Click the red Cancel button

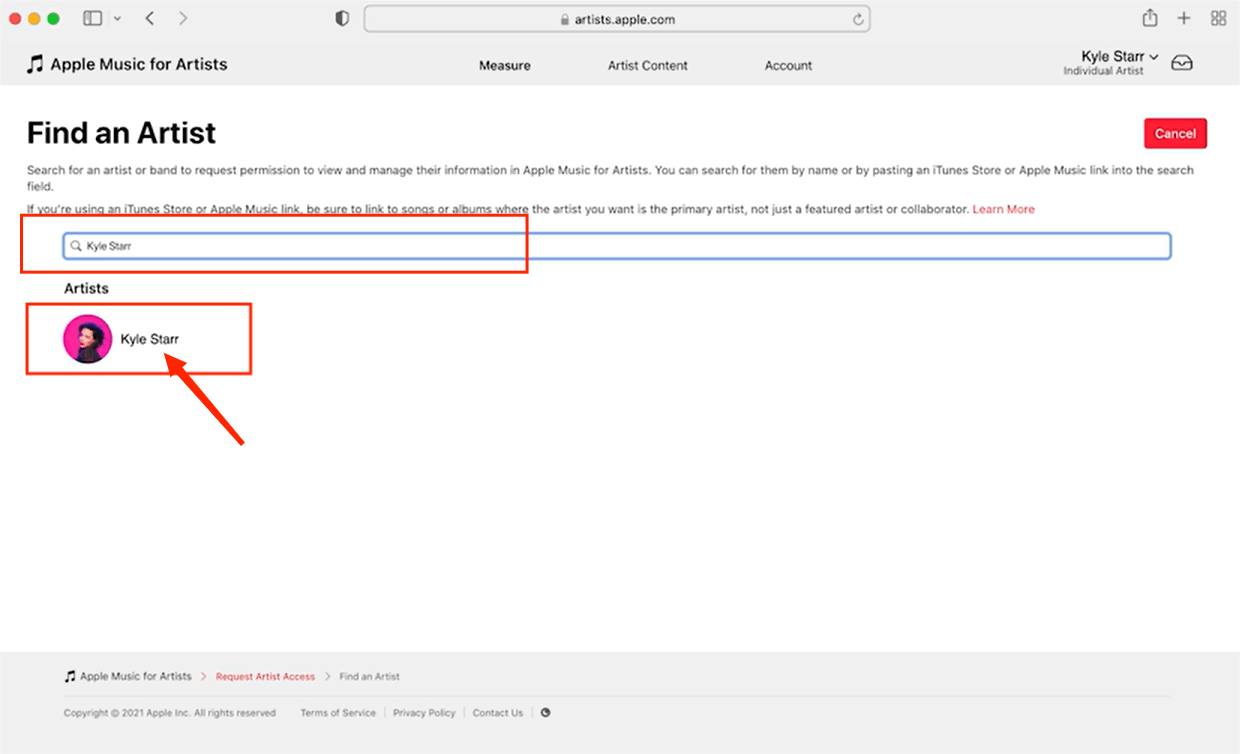click(1175, 133)
